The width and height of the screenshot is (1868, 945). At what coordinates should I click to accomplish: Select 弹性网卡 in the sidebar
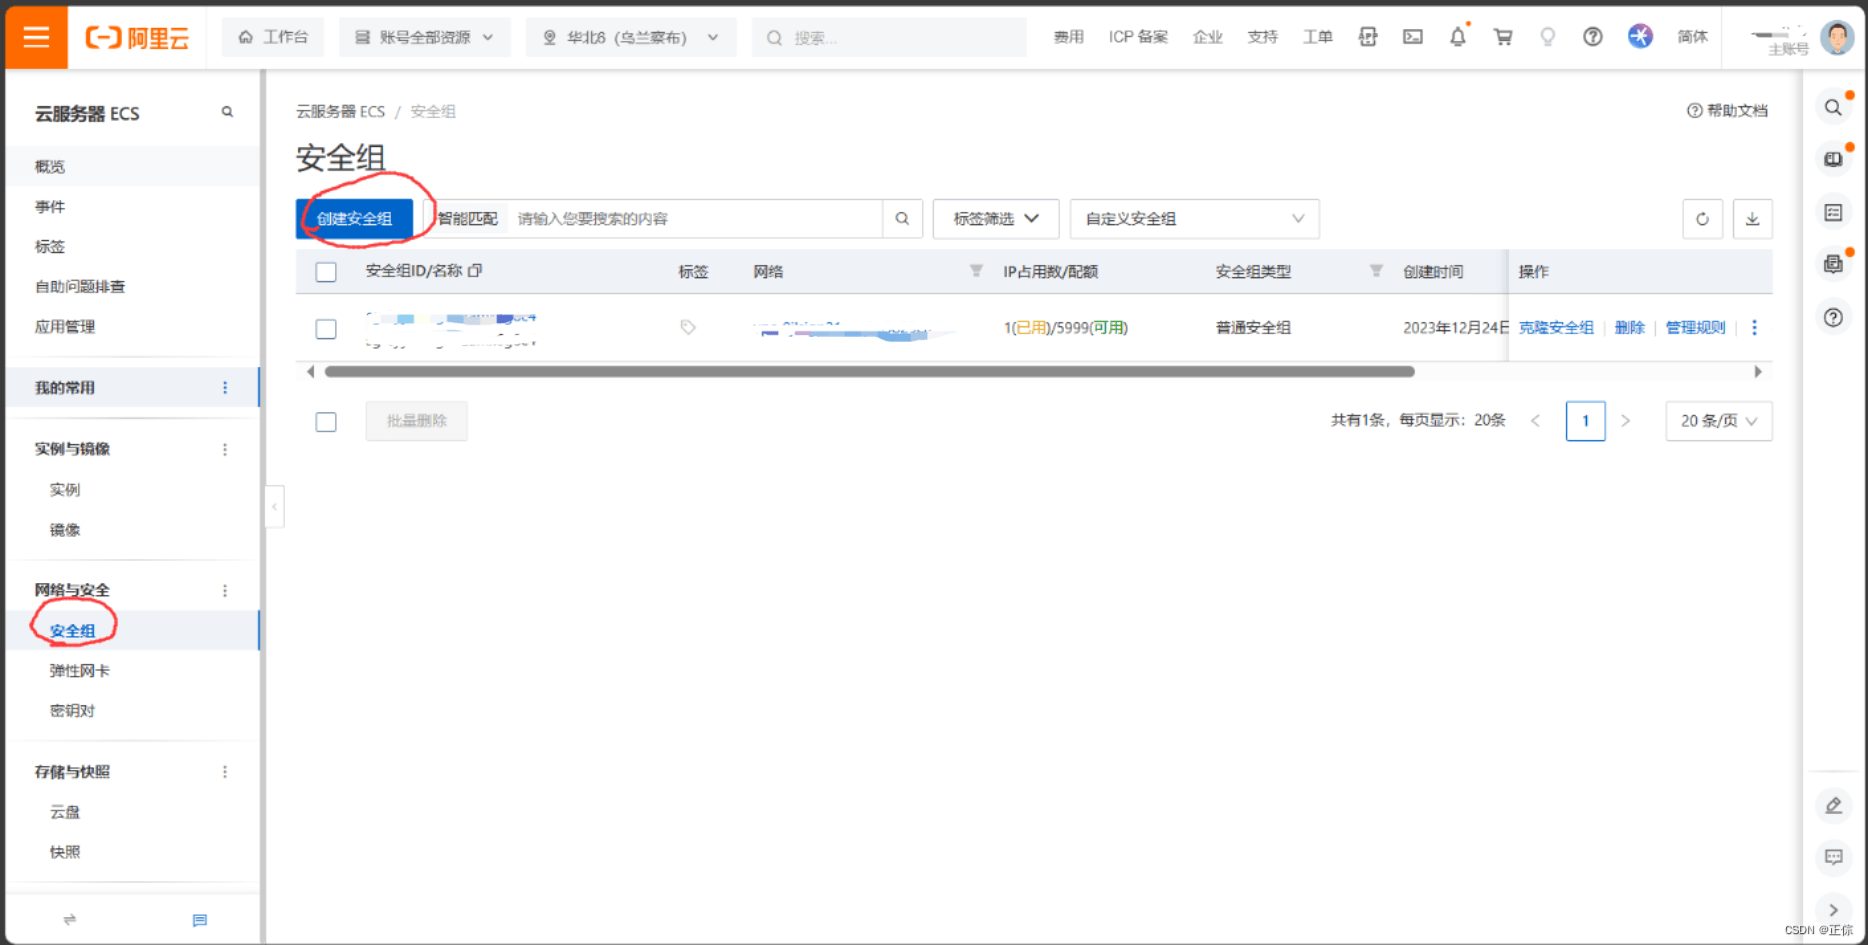[80, 671]
